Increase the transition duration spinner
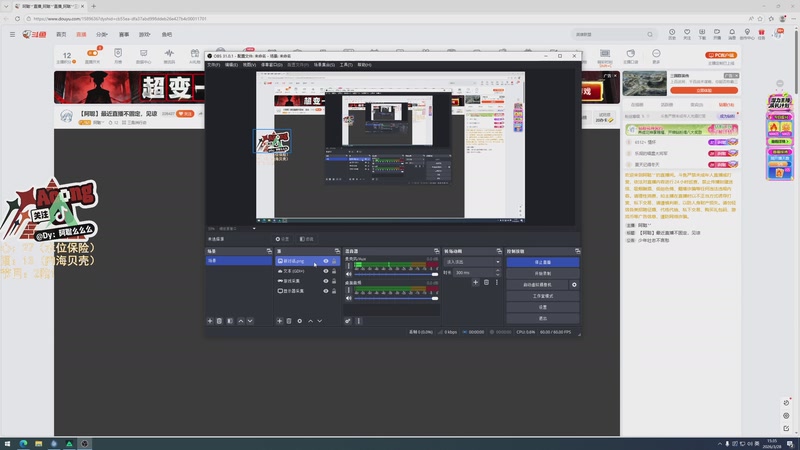800x450 pixels. 498,271
